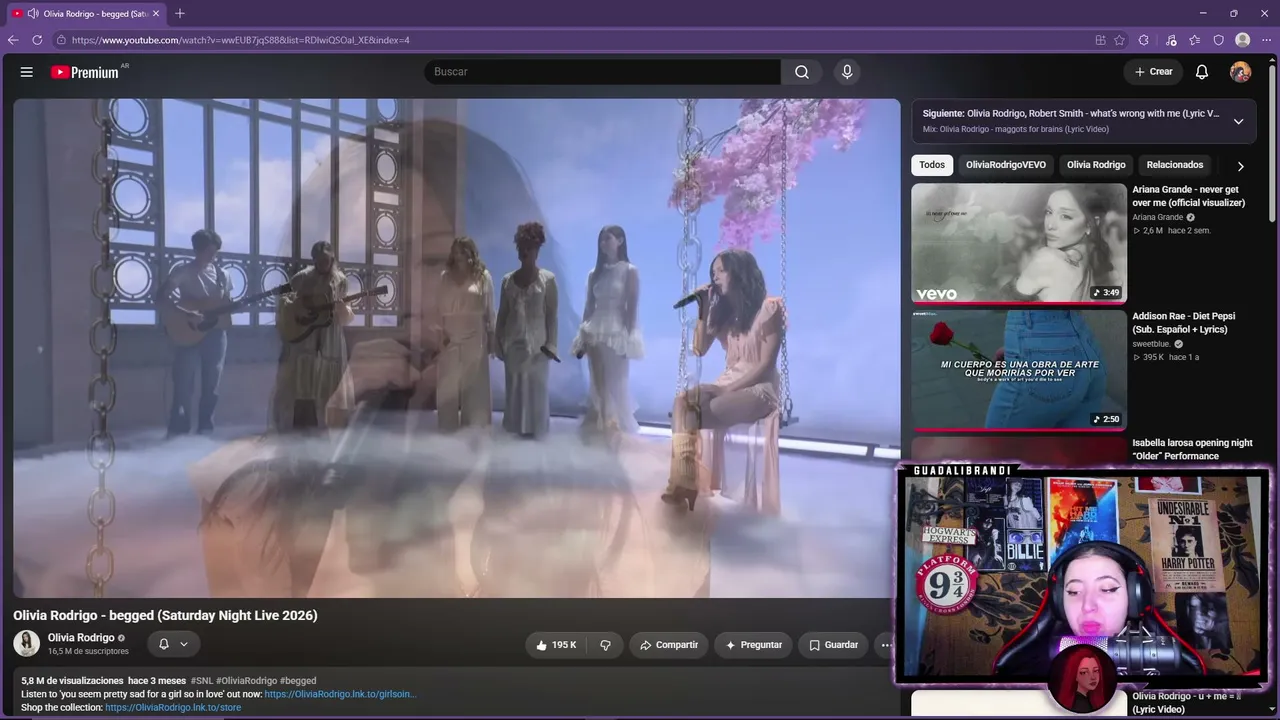The width and height of the screenshot is (1280, 720).
Task: Click the Crear button
Action: tap(1153, 72)
